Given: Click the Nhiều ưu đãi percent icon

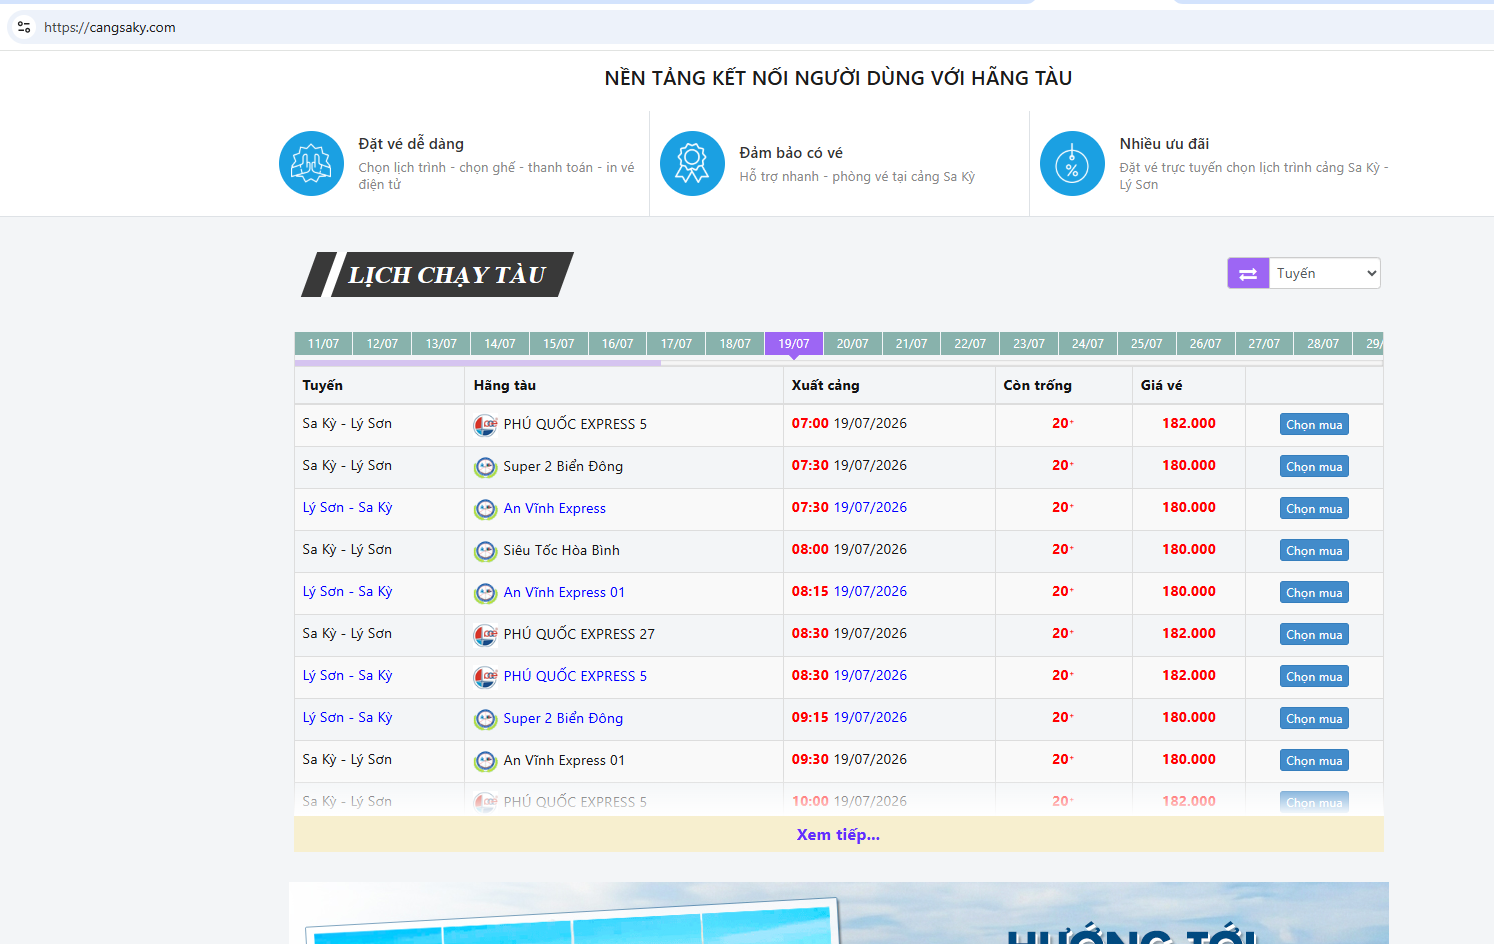Looking at the screenshot, I should click(x=1072, y=163).
